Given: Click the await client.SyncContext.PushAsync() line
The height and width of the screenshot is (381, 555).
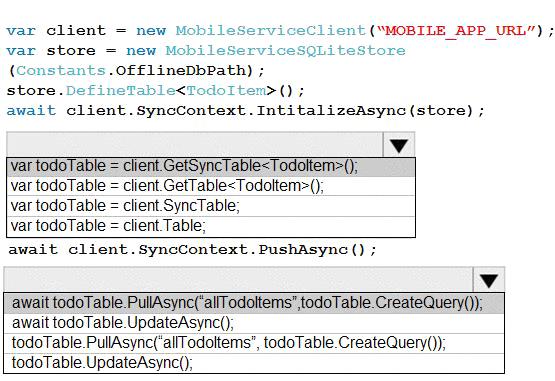Looking at the screenshot, I should [193, 250].
